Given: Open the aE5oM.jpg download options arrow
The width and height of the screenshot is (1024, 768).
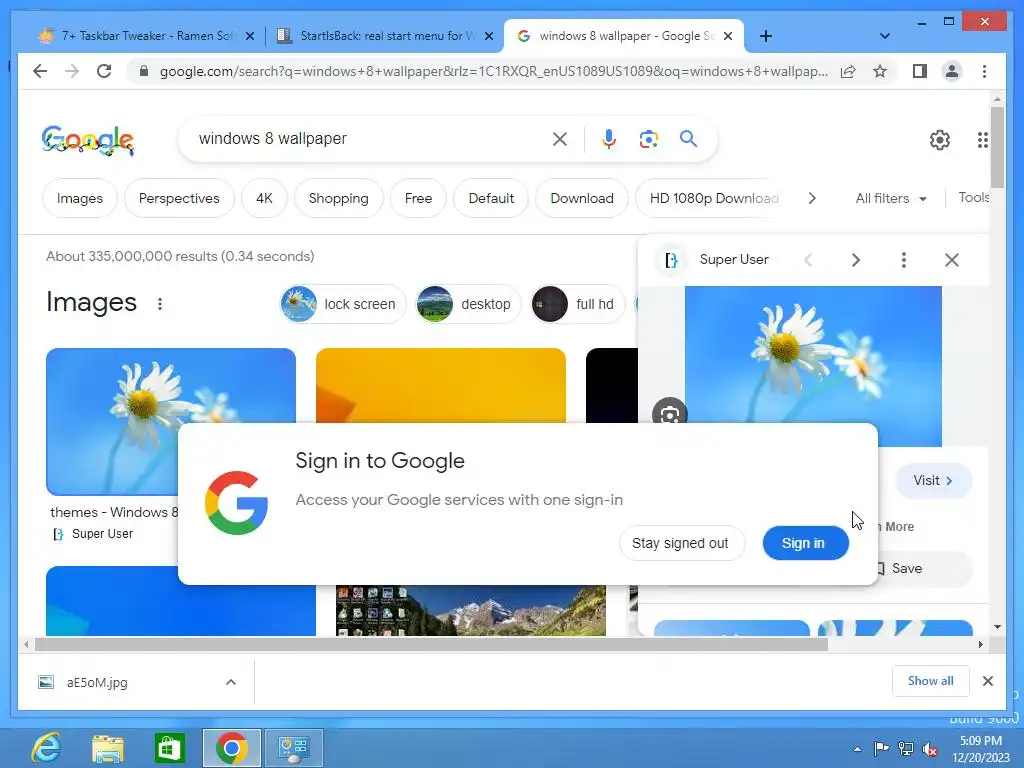Looking at the screenshot, I should pos(231,682).
